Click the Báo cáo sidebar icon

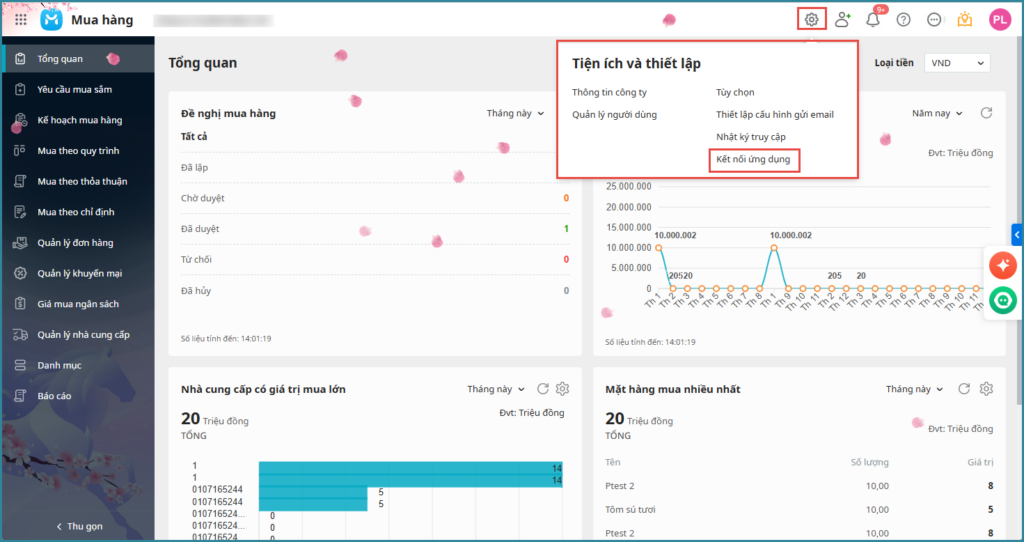[20, 396]
